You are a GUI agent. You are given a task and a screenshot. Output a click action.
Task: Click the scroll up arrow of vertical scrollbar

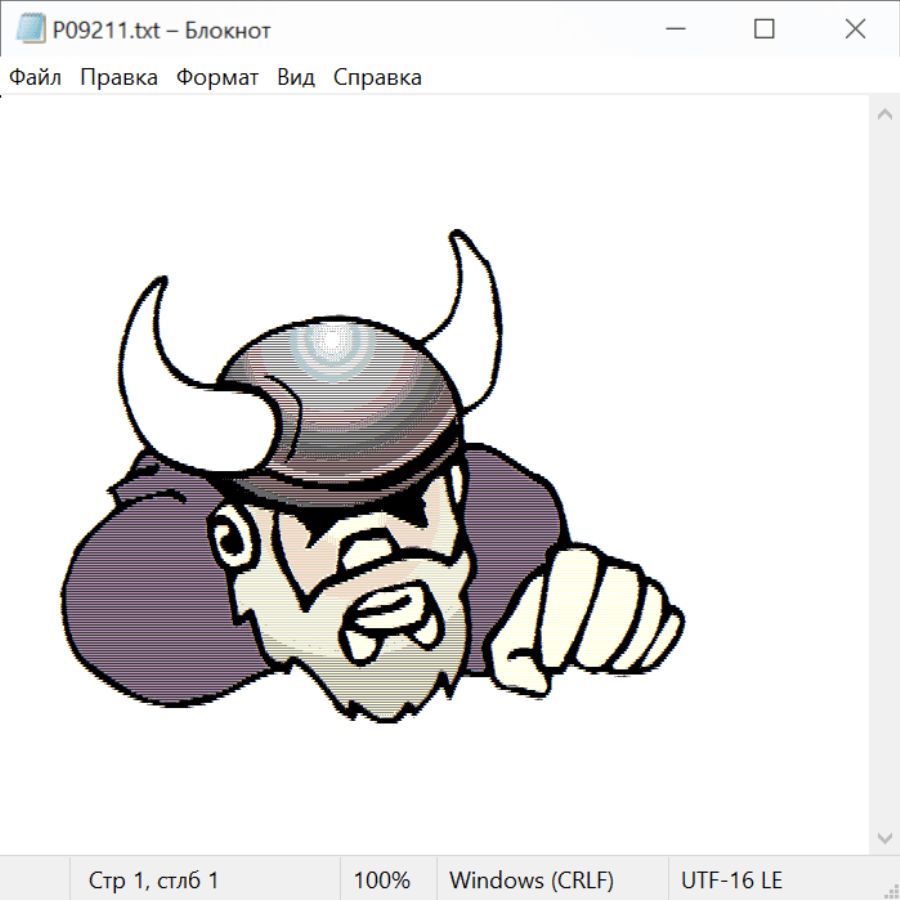tap(884, 114)
